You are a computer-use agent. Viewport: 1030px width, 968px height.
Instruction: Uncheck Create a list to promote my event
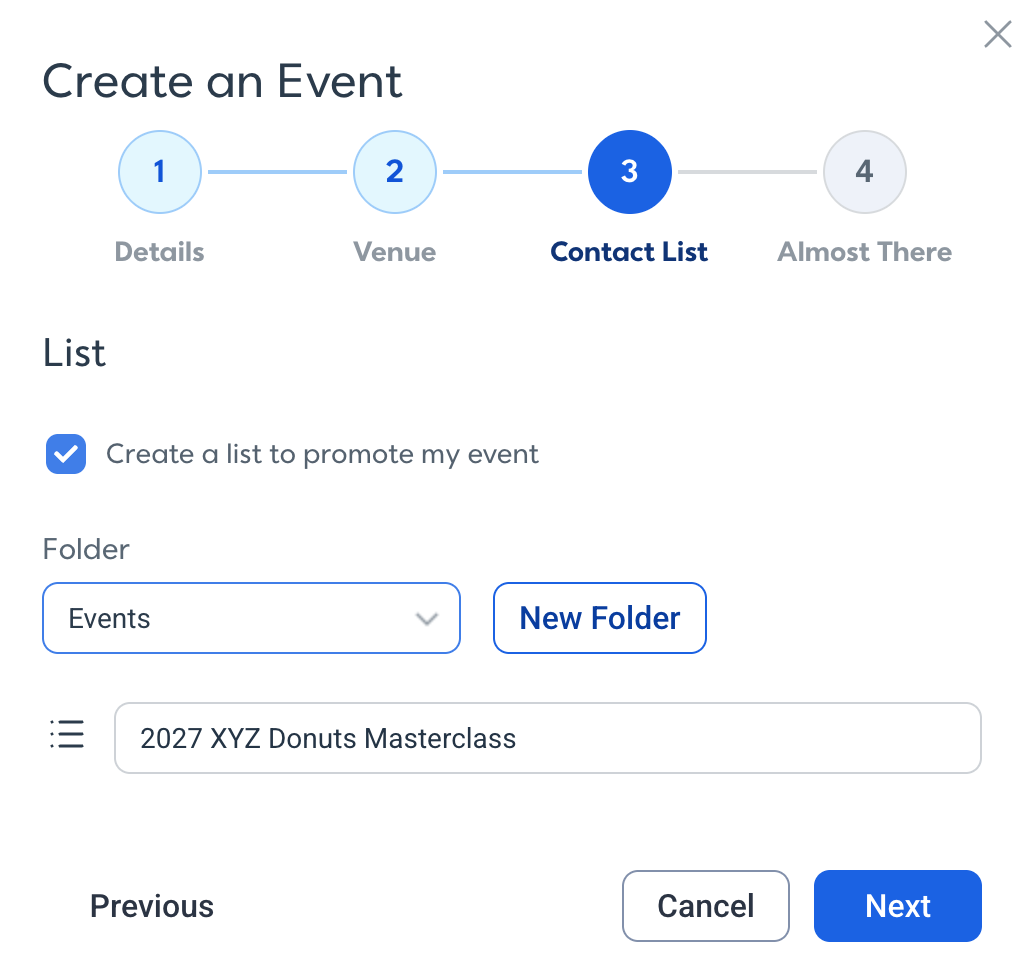tap(66, 454)
